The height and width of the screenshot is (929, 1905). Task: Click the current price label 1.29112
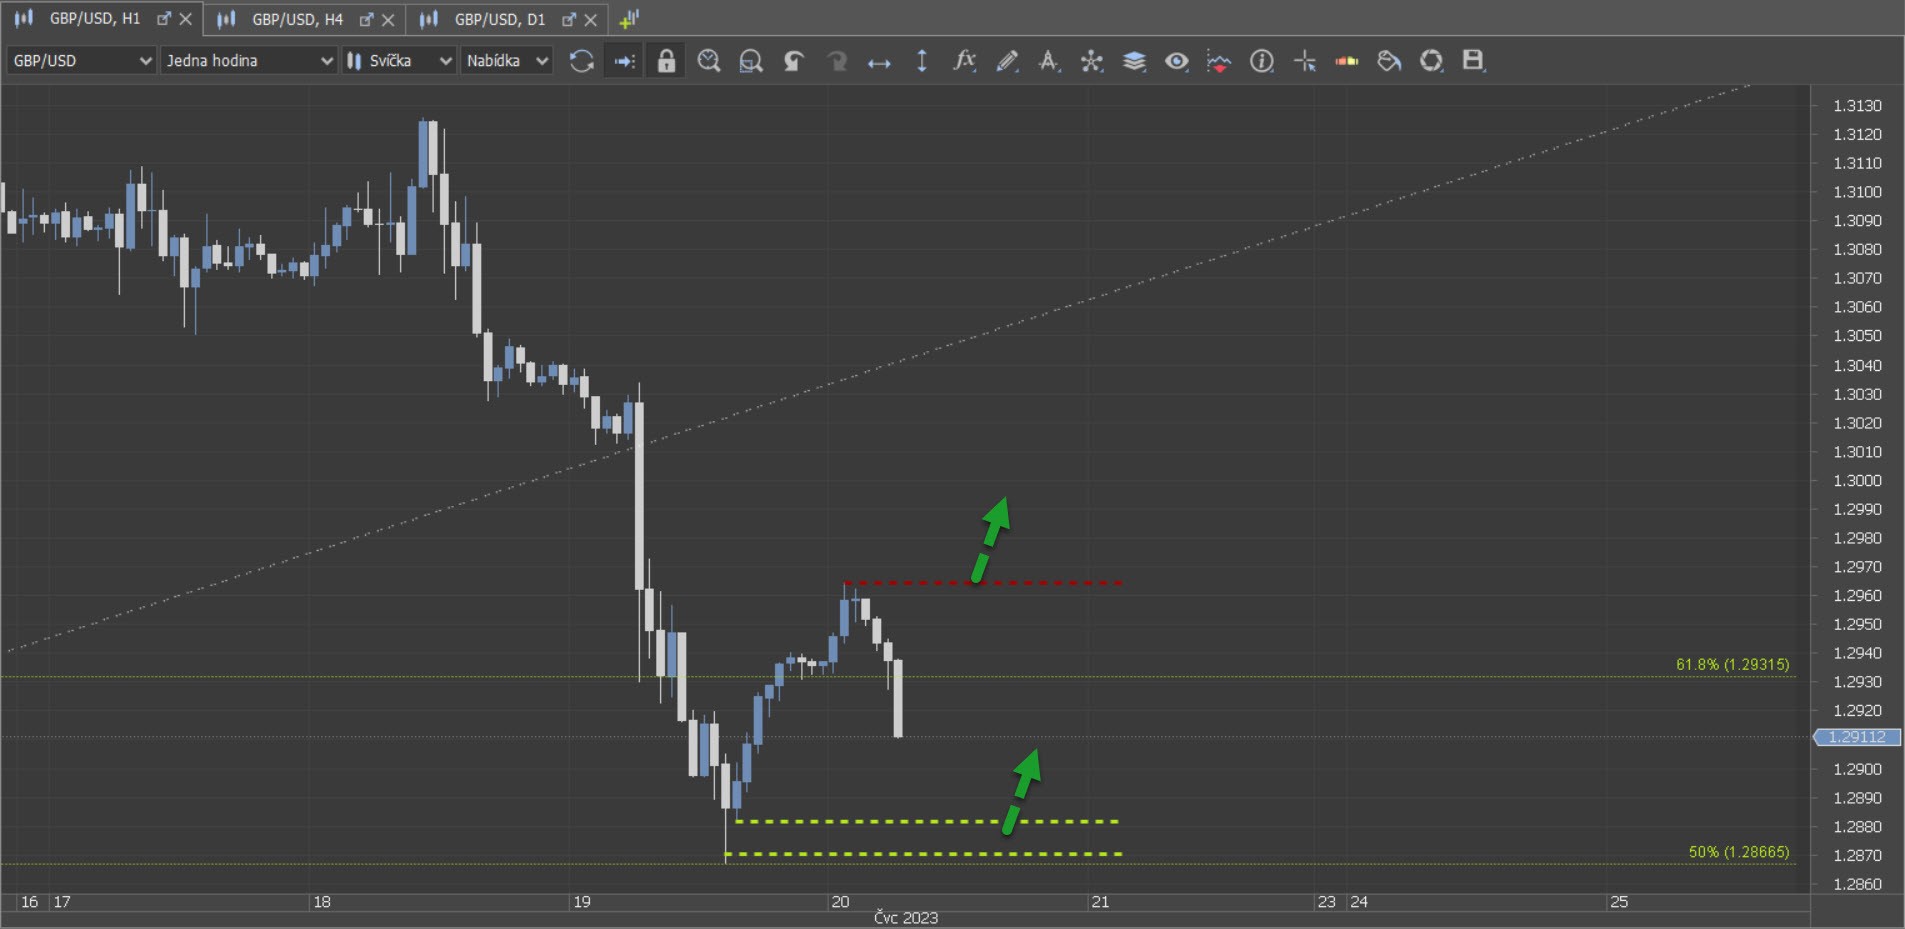tap(1856, 737)
